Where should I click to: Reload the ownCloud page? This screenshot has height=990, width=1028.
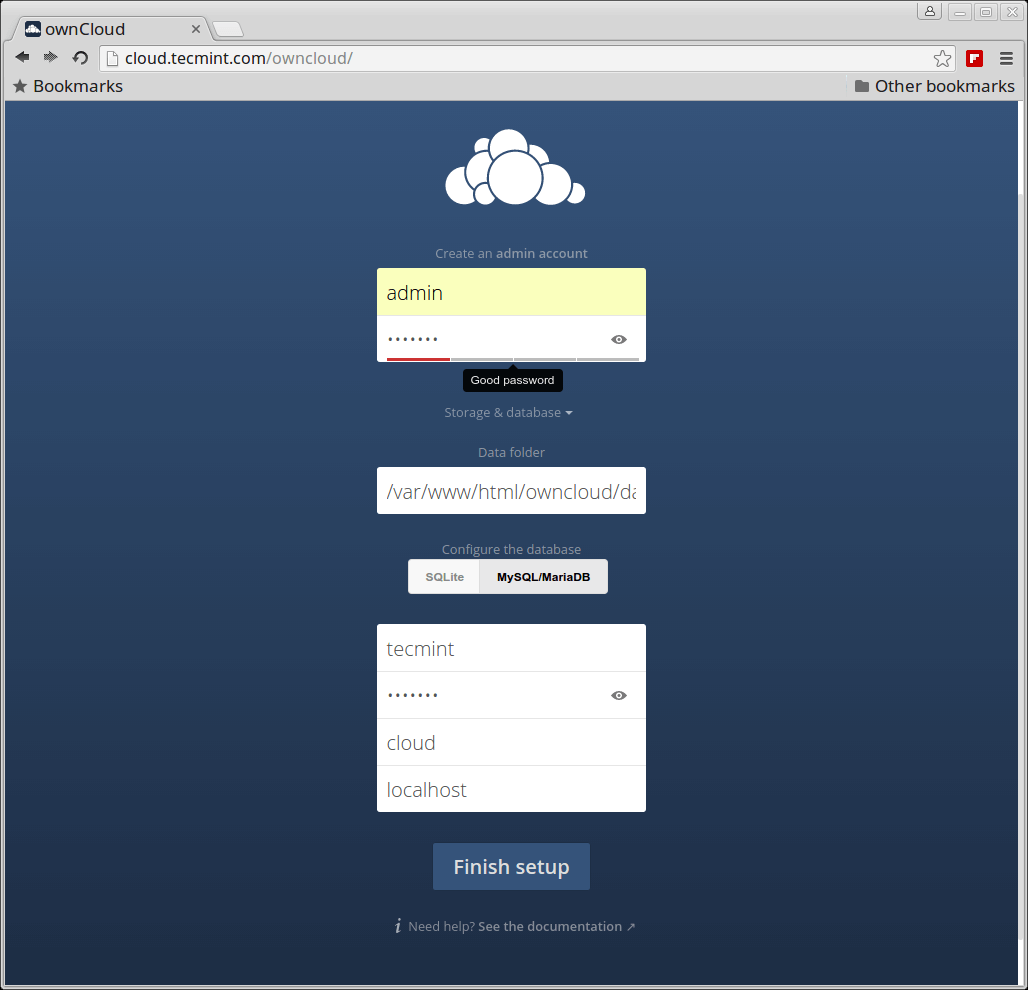click(x=80, y=58)
